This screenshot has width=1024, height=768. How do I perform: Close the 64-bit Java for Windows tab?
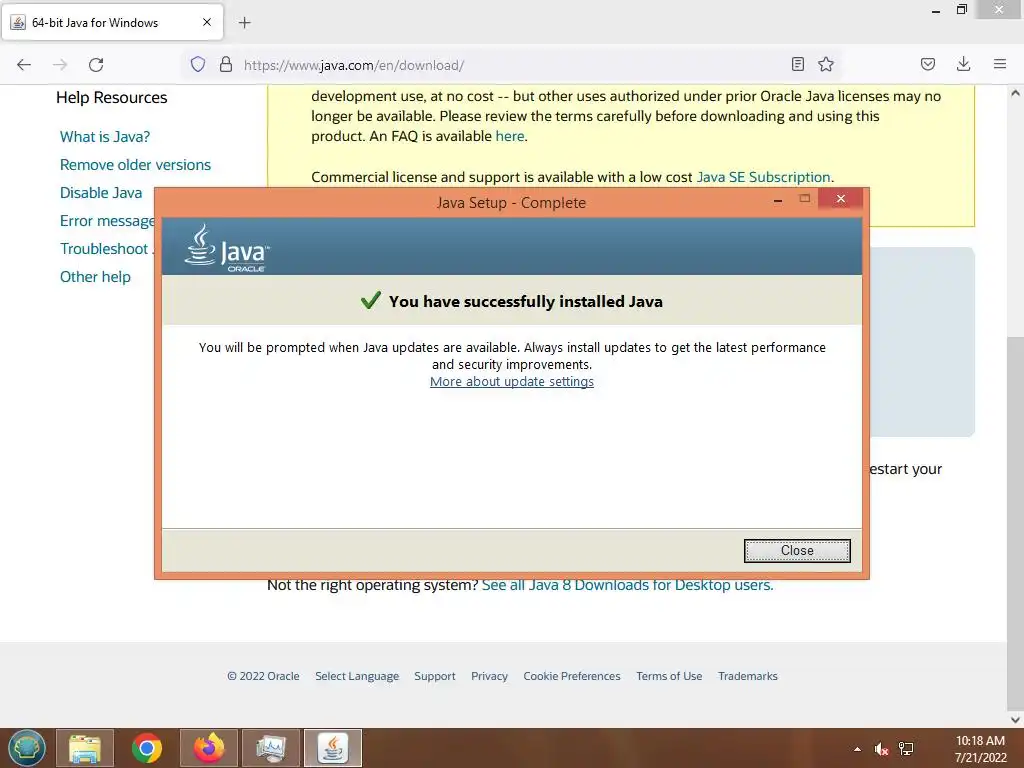pyautogui.click(x=206, y=22)
